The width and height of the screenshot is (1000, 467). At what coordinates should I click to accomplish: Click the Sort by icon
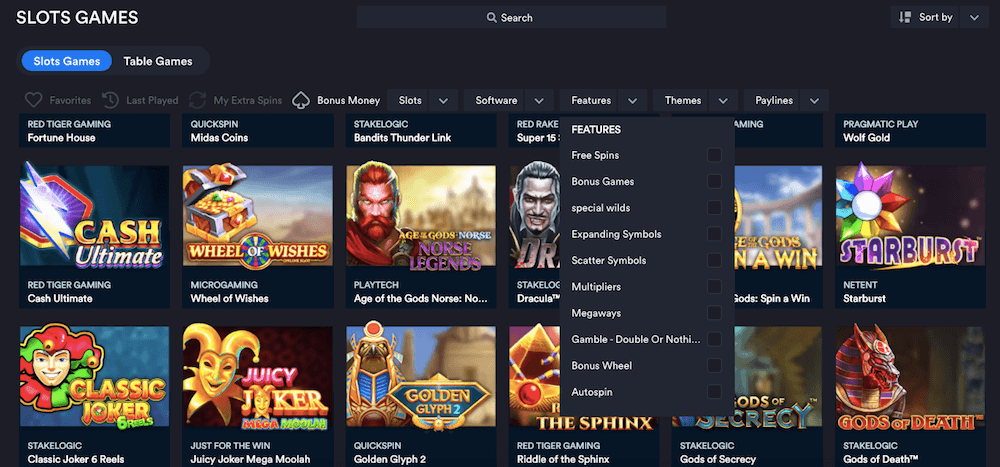(905, 17)
